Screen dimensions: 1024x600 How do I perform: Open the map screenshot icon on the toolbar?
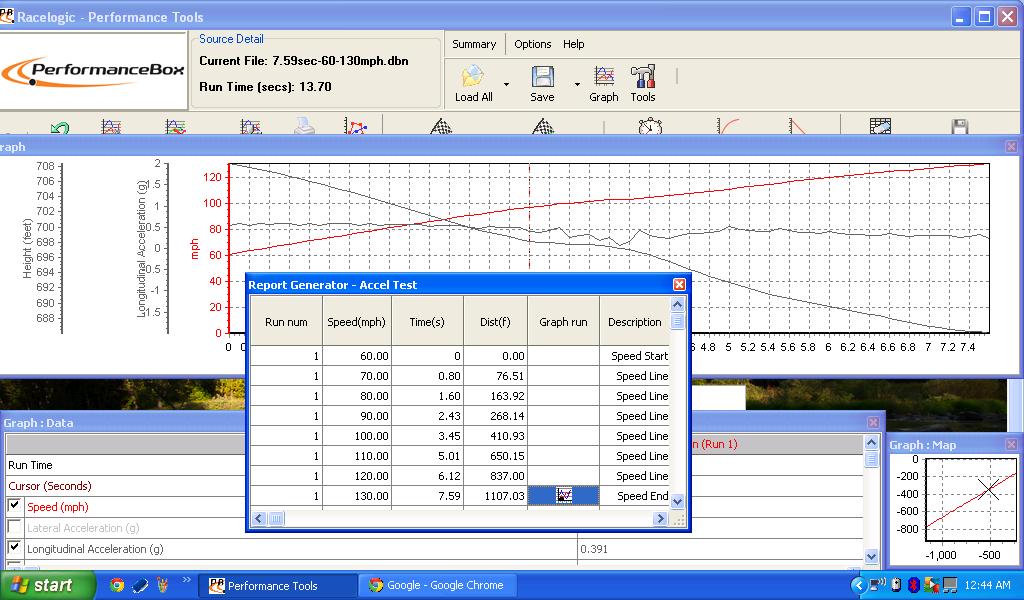(878, 128)
